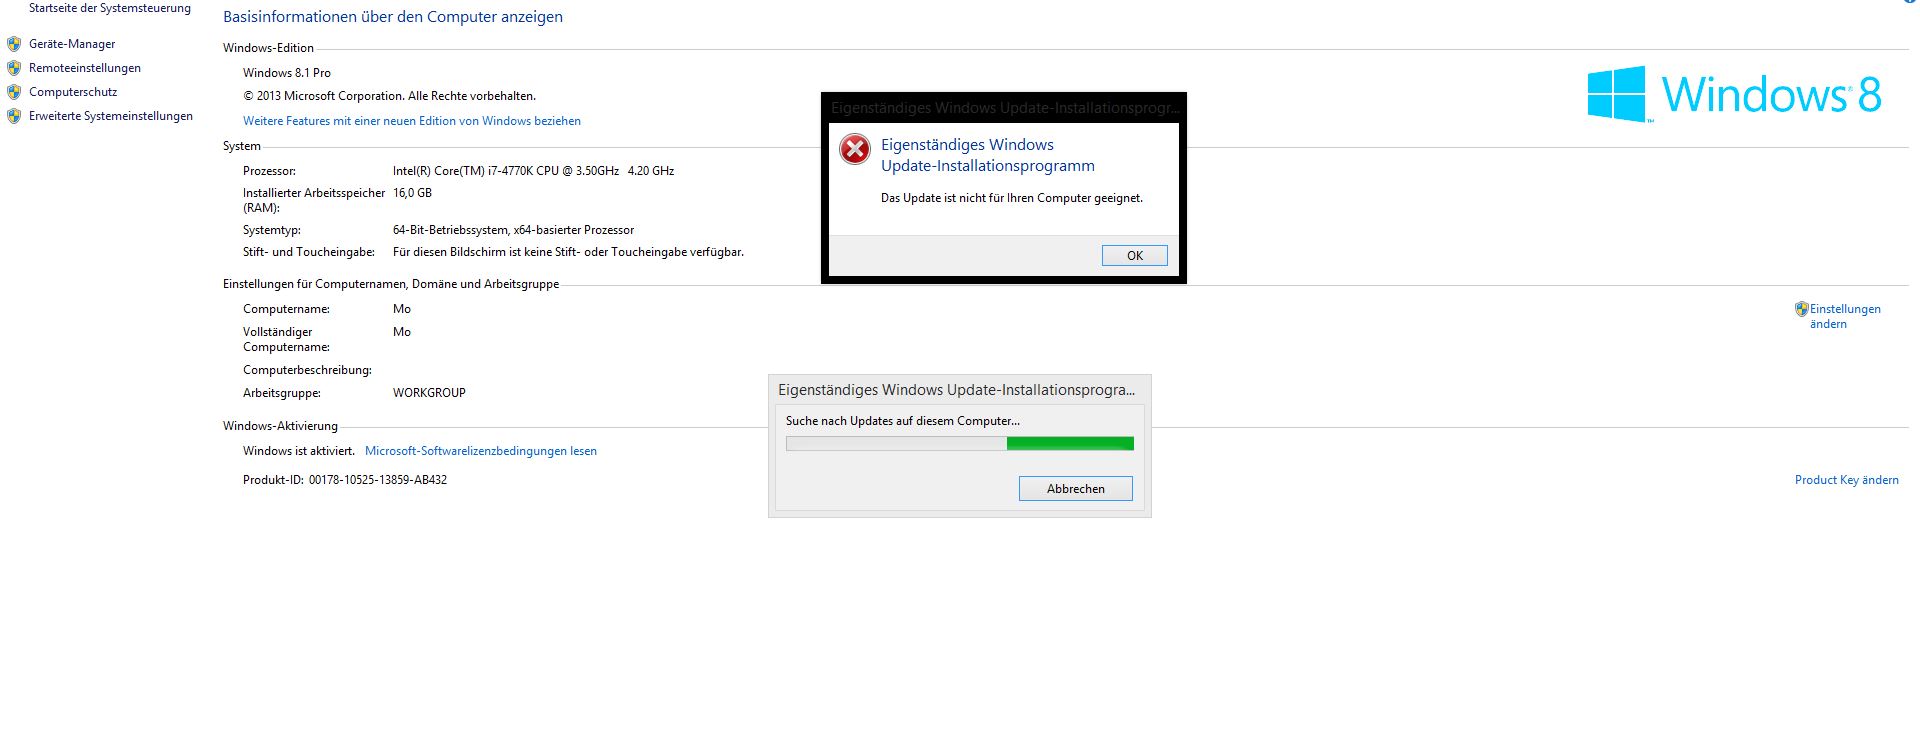Open Geräte-Manager link
1920x732 pixels.
(x=72, y=44)
